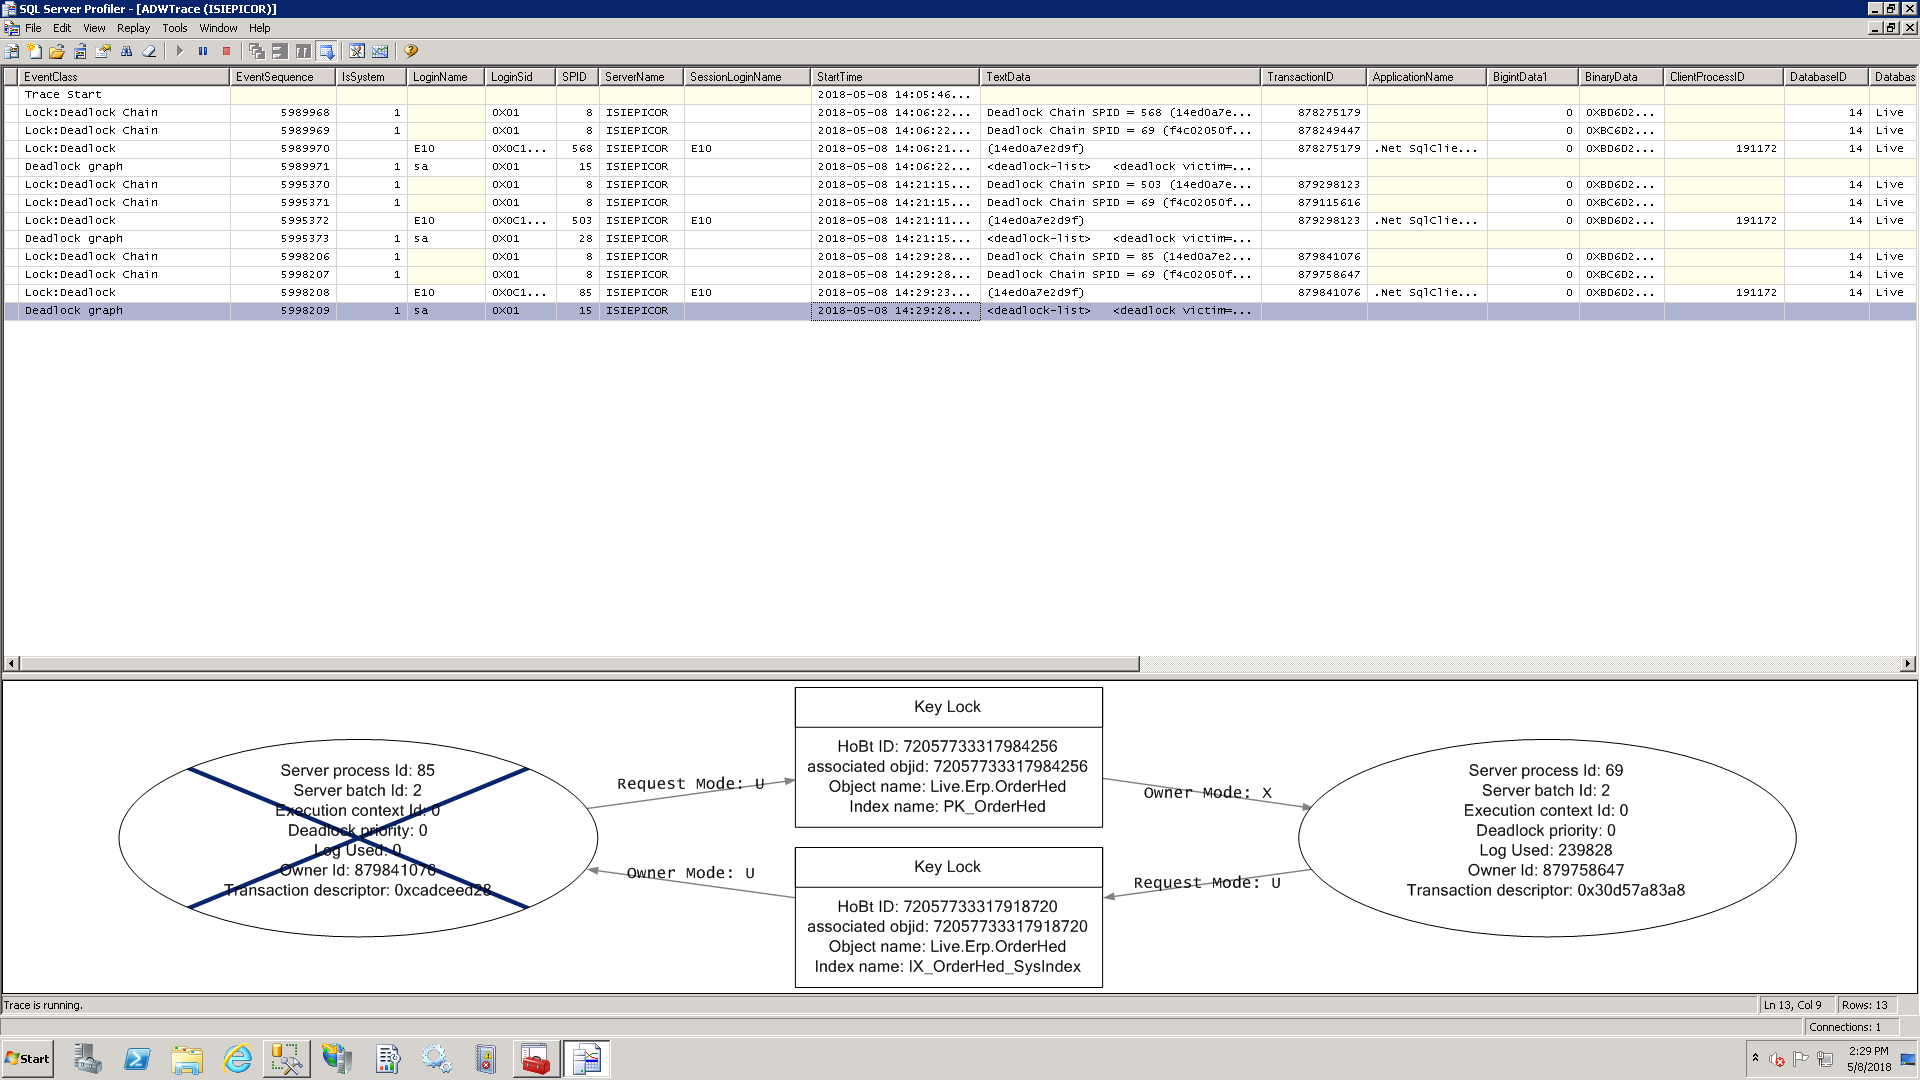This screenshot has height=1080, width=1920.
Task: Click the Help question mark icon
Action: click(x=410, y=51)
